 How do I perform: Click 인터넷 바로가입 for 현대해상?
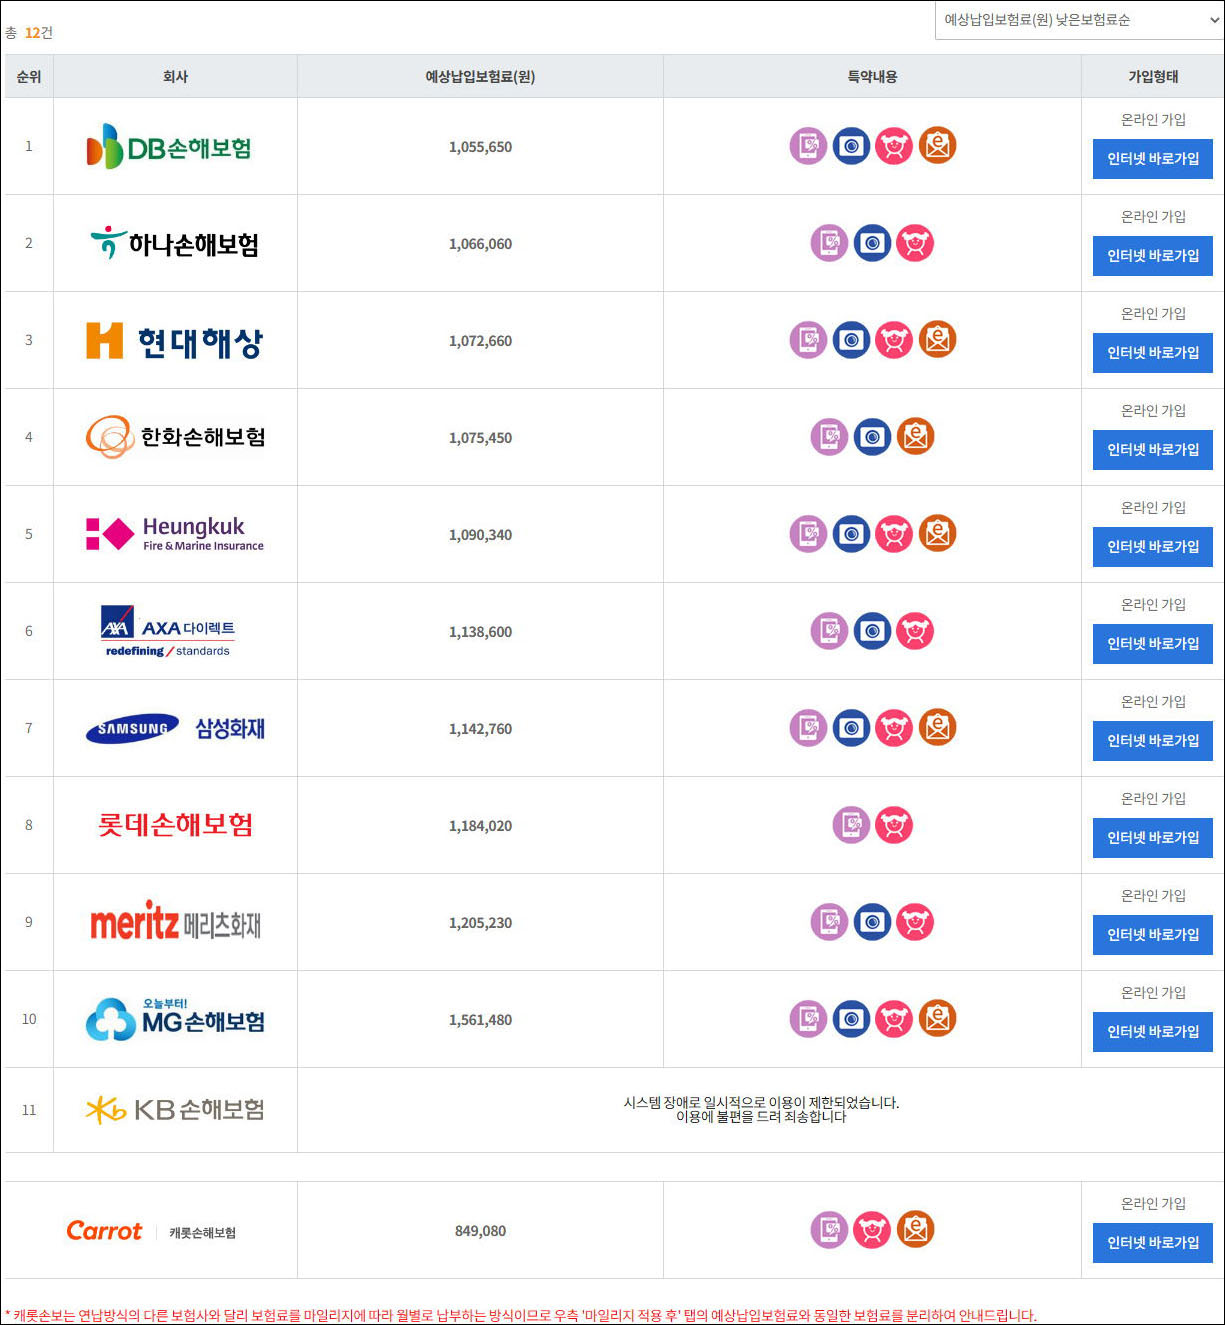pyautogui.click(x=1153, y=353)
